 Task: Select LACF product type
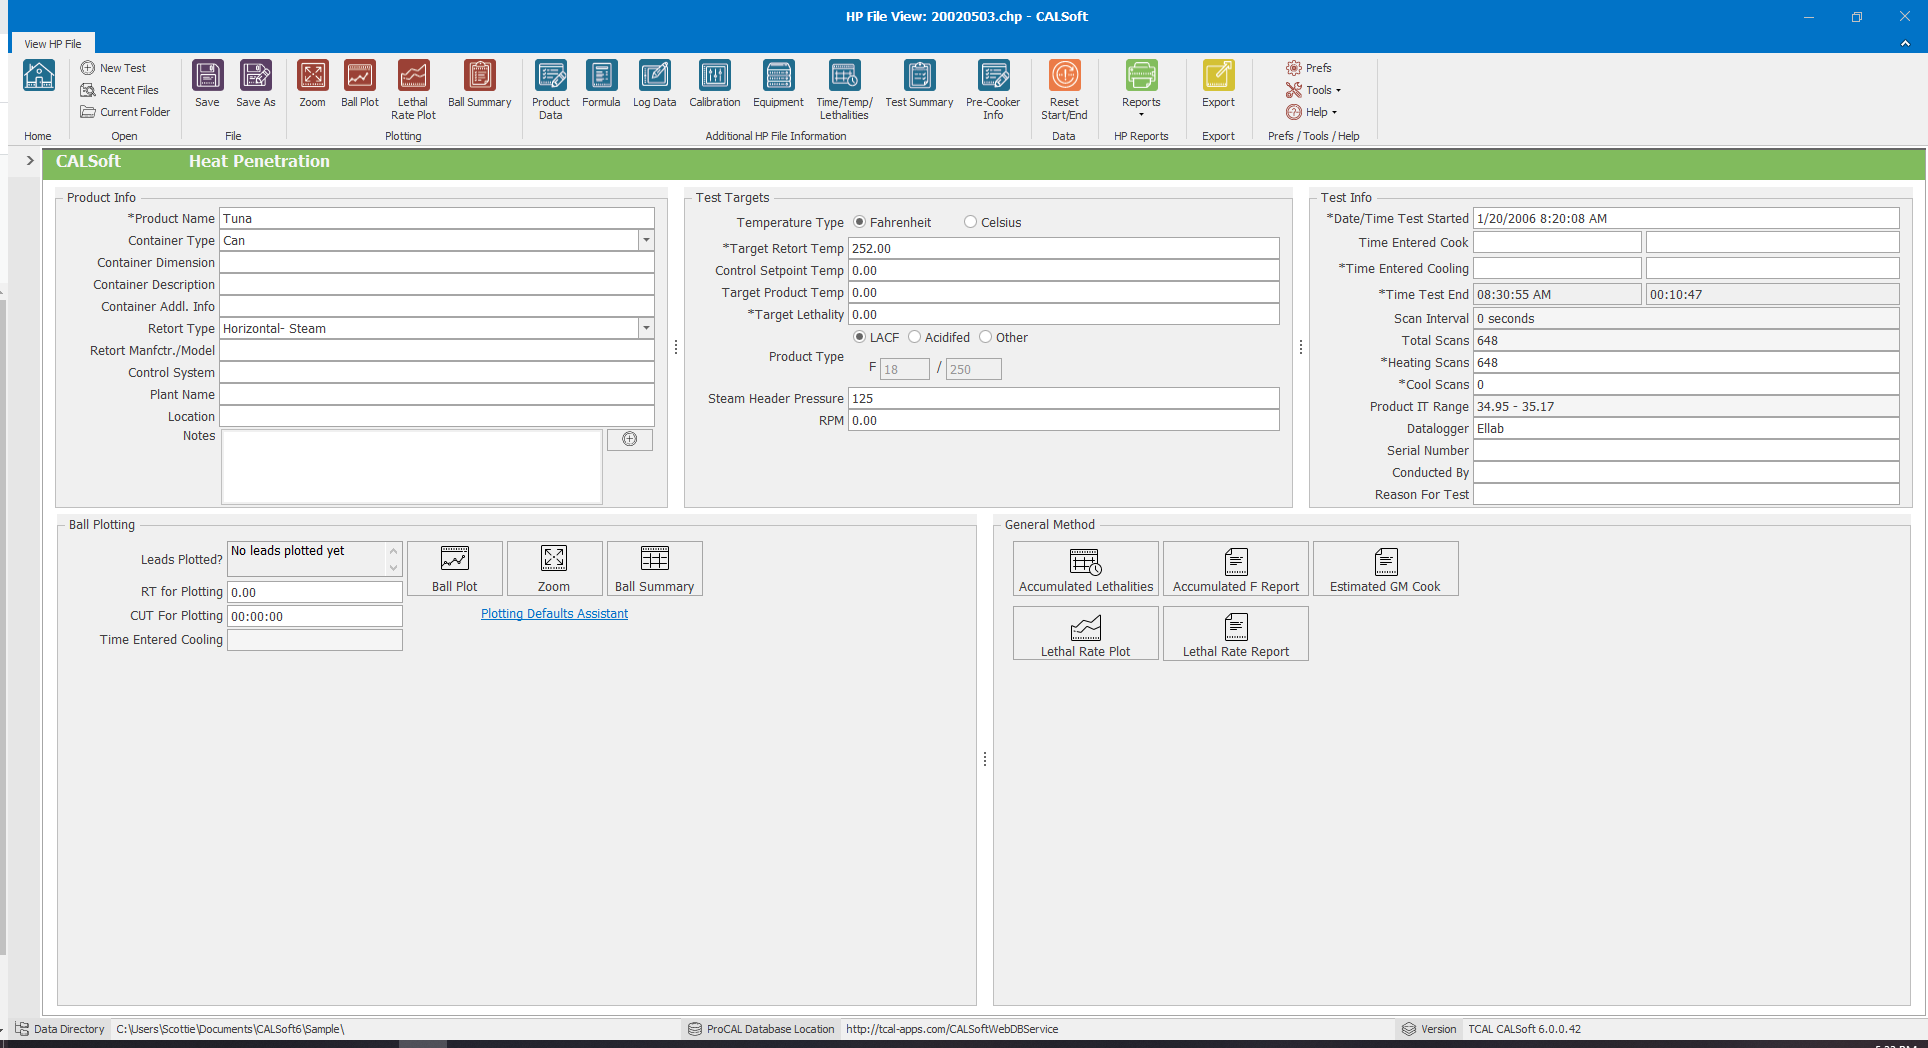(x=860, y=337)
